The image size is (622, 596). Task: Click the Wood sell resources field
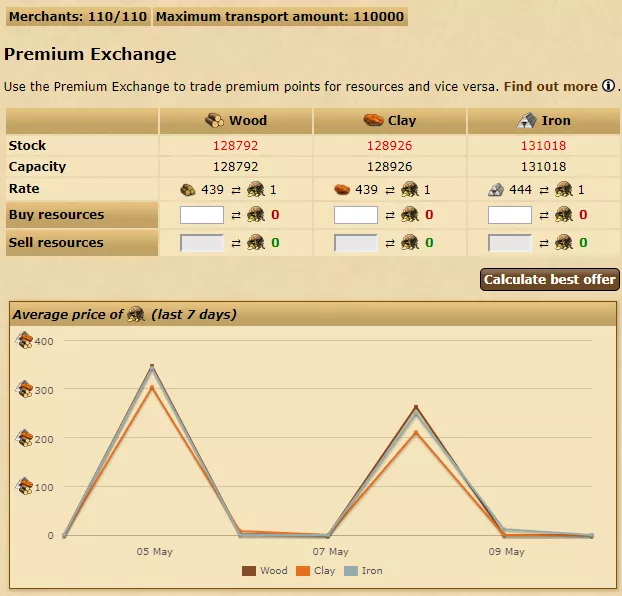tap(202, 243)
